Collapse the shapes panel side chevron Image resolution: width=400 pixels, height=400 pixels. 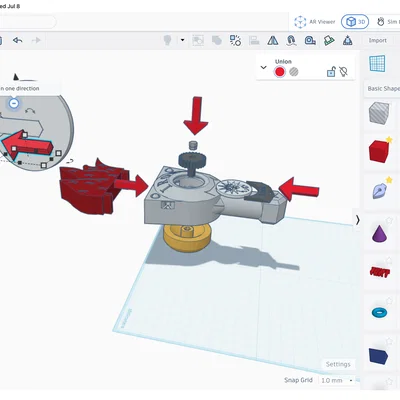click(357, 220)
